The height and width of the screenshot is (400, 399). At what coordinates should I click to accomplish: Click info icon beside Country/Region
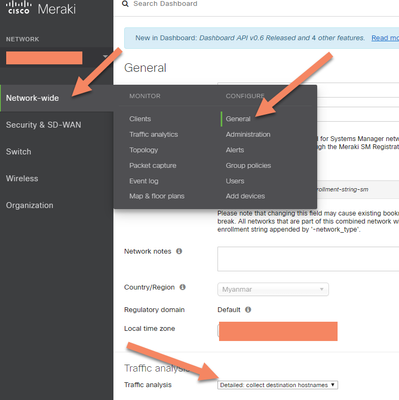182,287
